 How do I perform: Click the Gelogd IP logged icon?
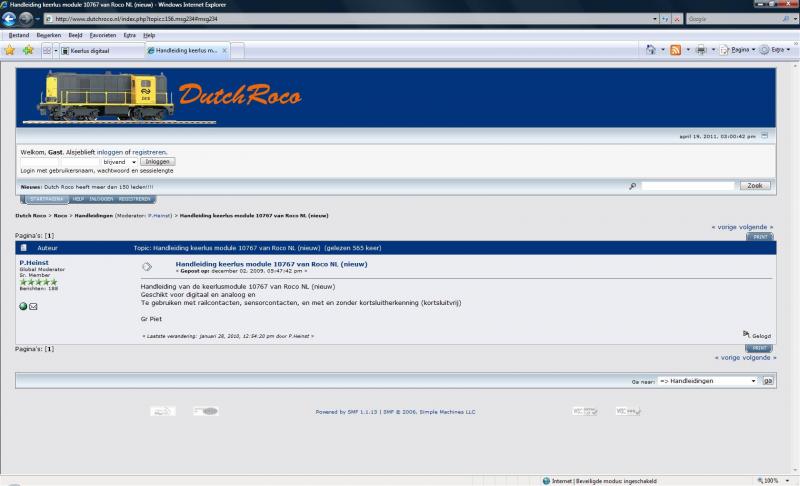[746, 334]
